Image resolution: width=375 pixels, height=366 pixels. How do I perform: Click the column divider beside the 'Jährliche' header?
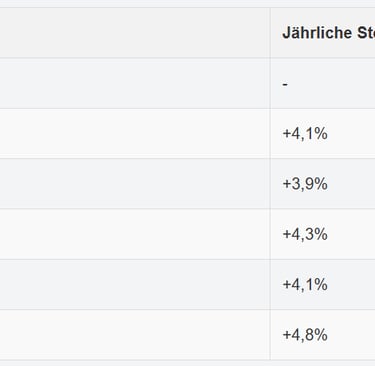[270, 33]
